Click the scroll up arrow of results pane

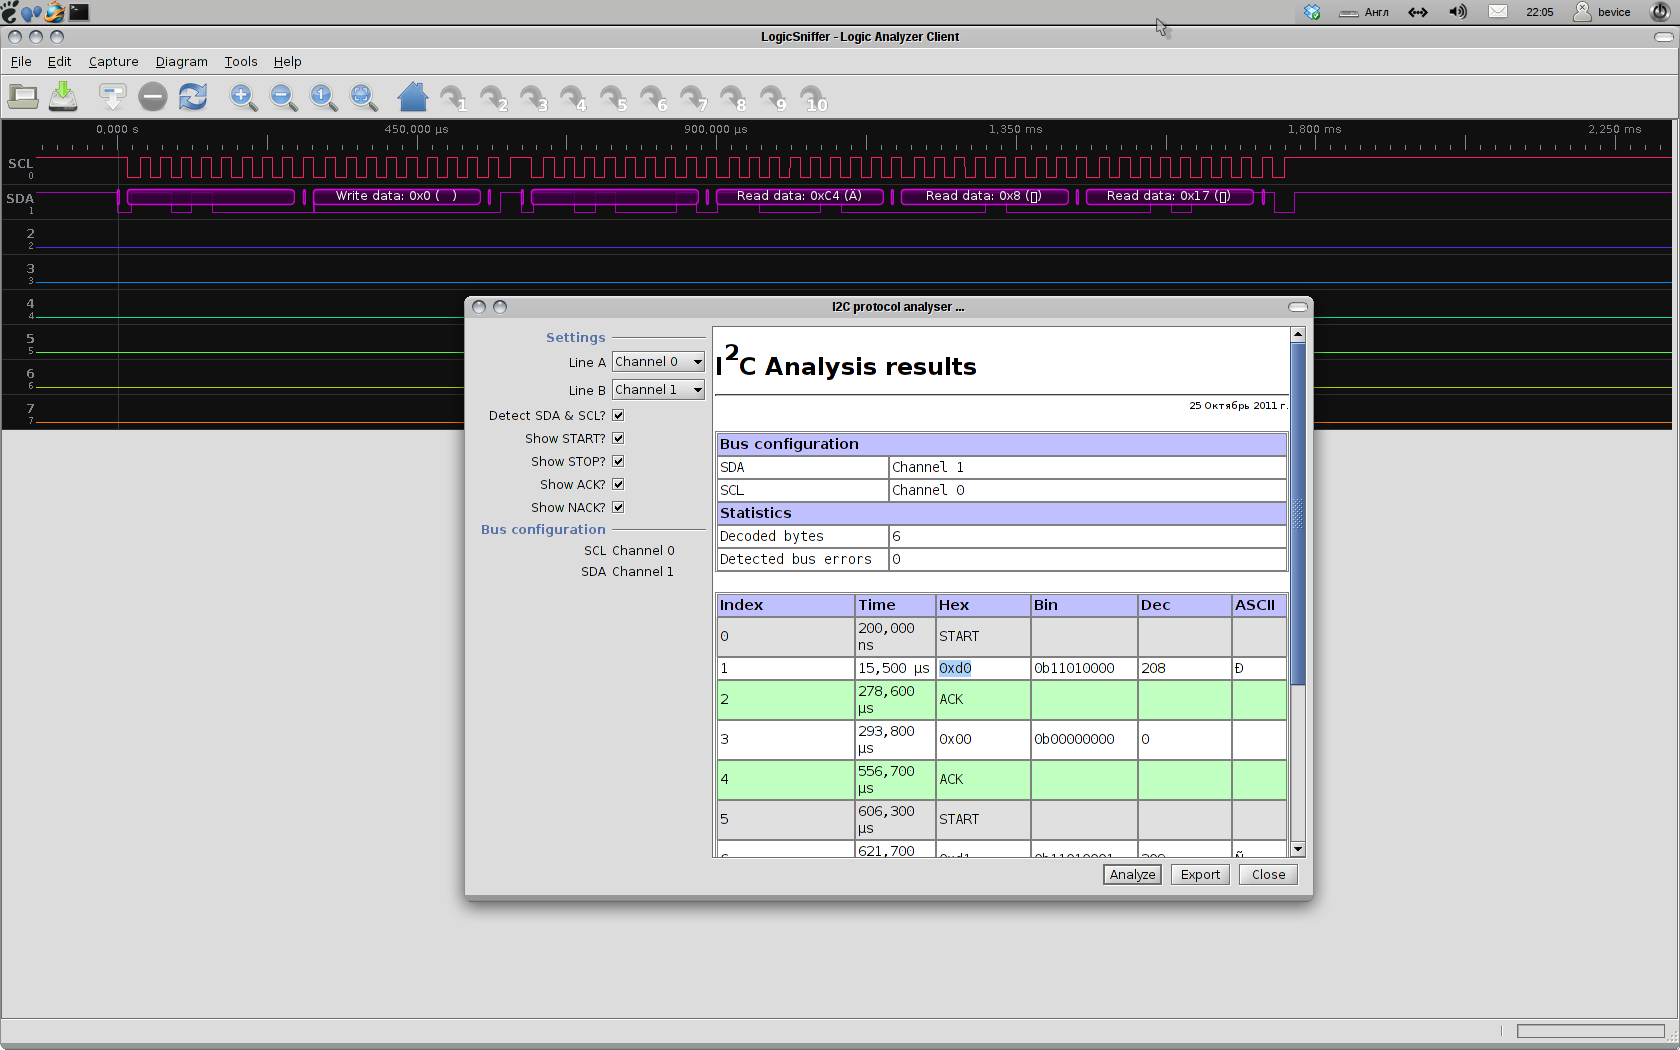1298,334
